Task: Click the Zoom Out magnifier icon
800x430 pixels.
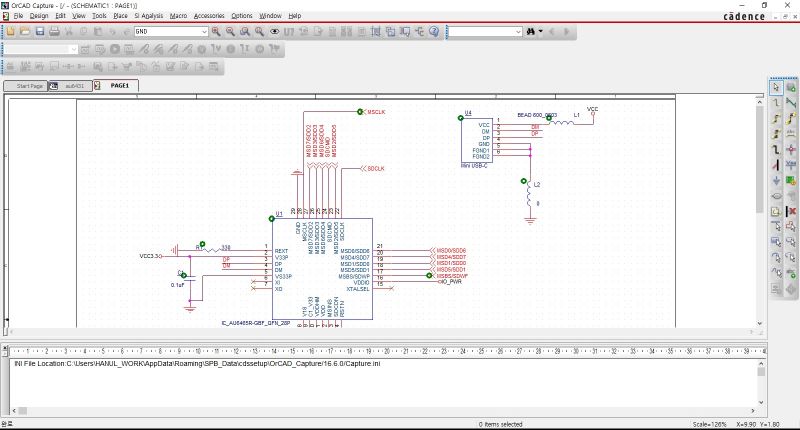Action: coord(231,32)
